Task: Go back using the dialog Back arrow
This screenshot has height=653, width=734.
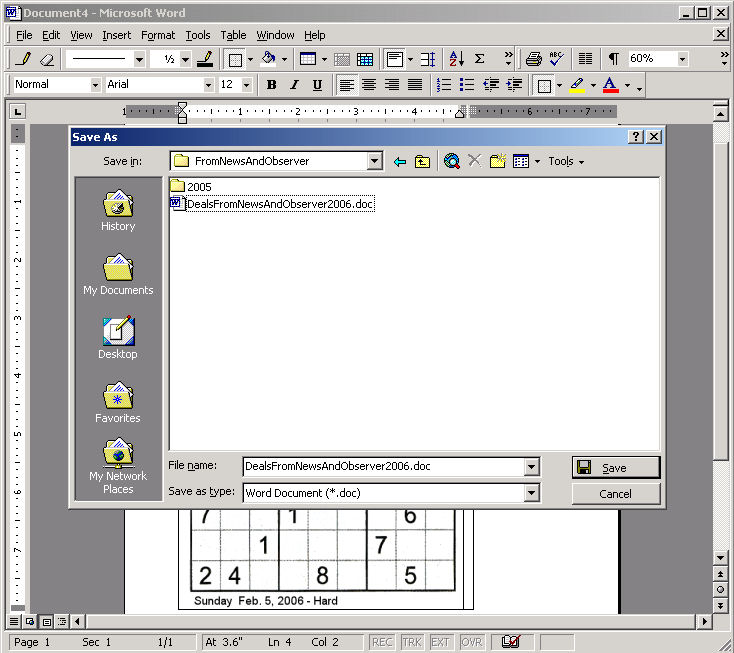Action: pyautogui.click(x=400, y=161)
